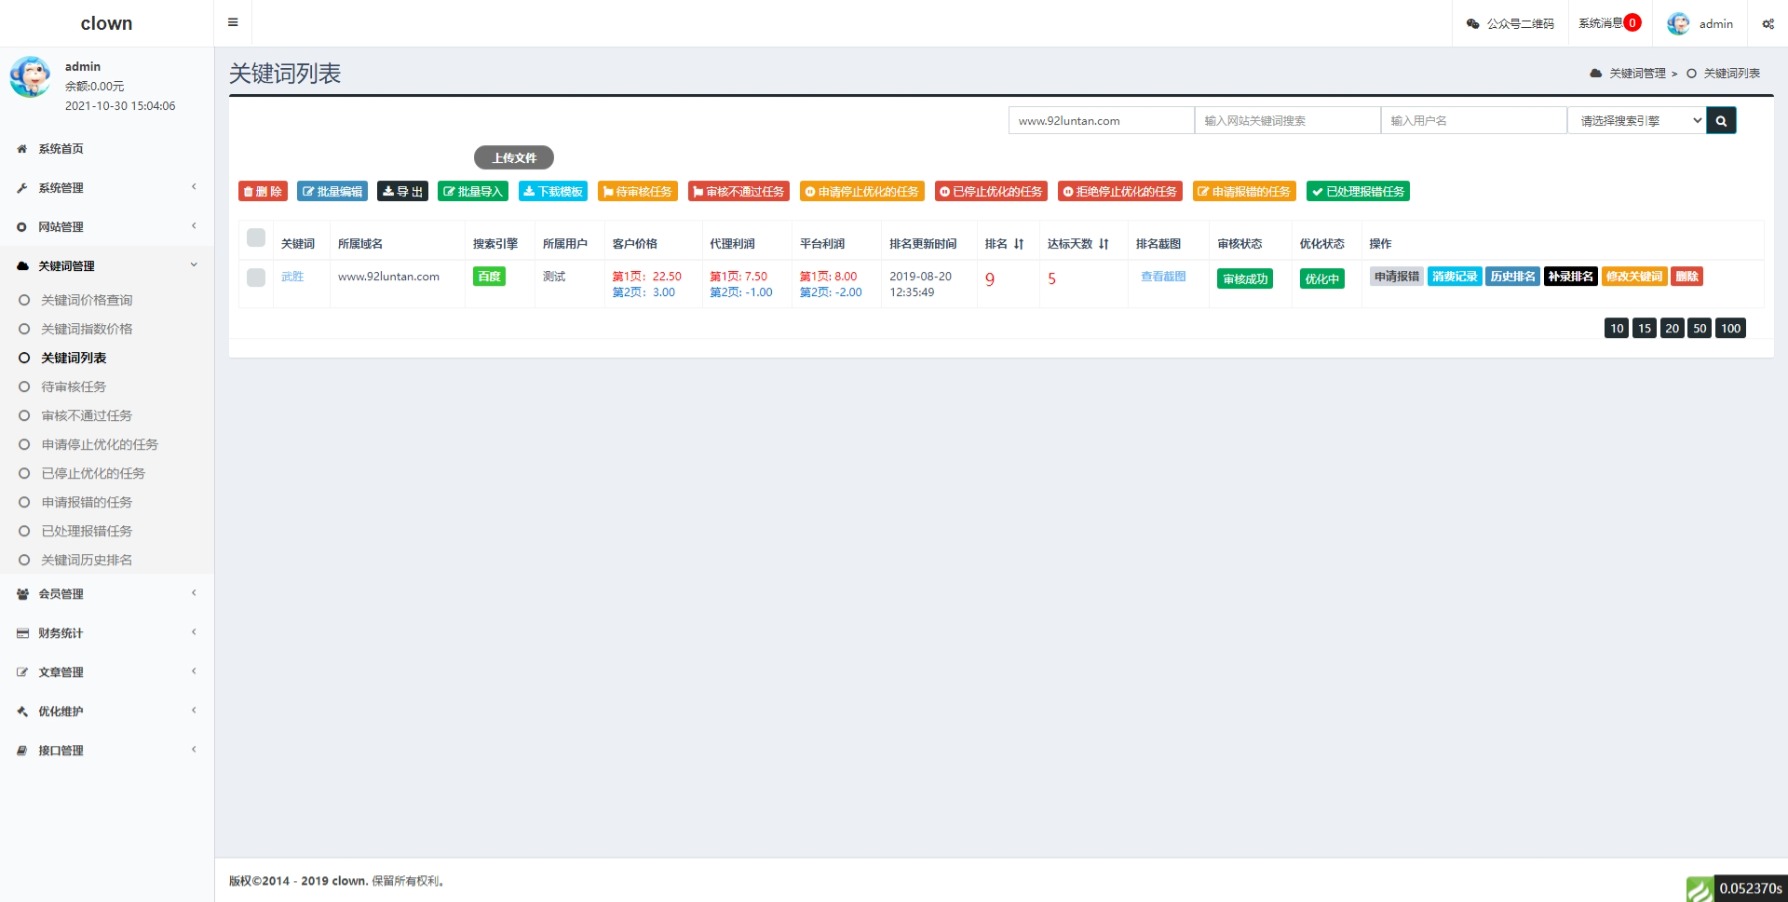This screenshot has width=1788, height=902.
Task: Click the 查看截图 link
Action: pos(1163,277)
